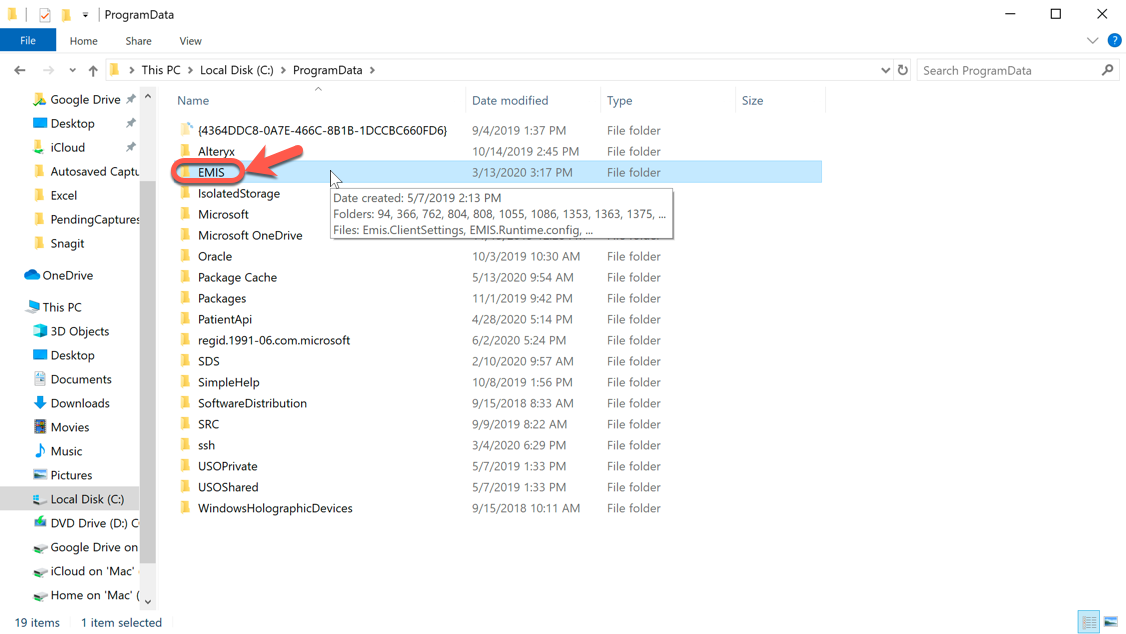The image size is (1126, 634).
Task: Click the DVD Drive (D:) icon
Action: coord(39,523)
